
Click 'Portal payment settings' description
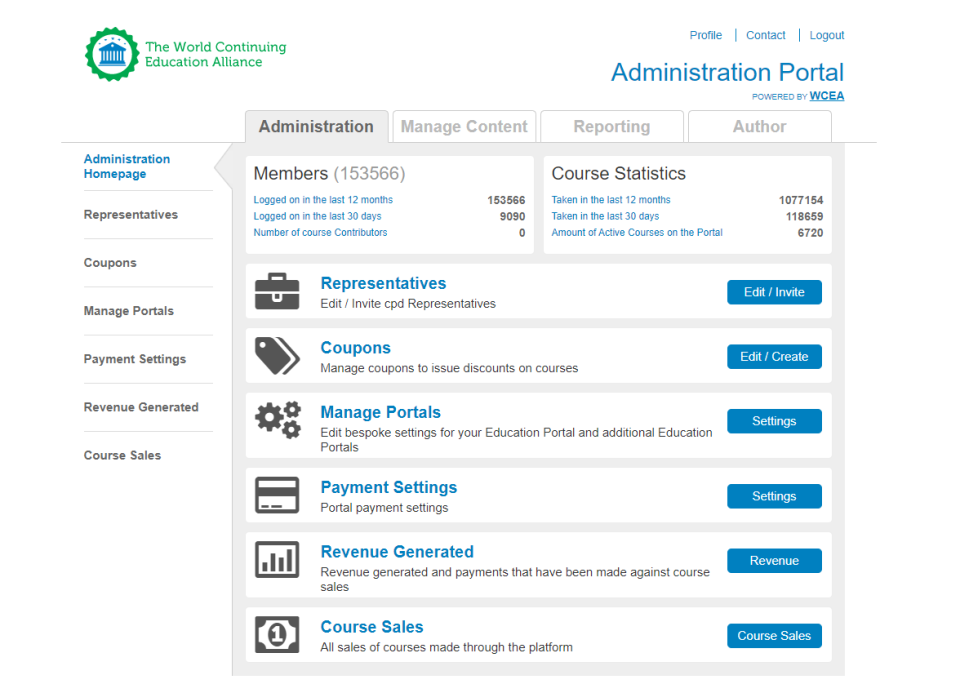pos(384,508)
